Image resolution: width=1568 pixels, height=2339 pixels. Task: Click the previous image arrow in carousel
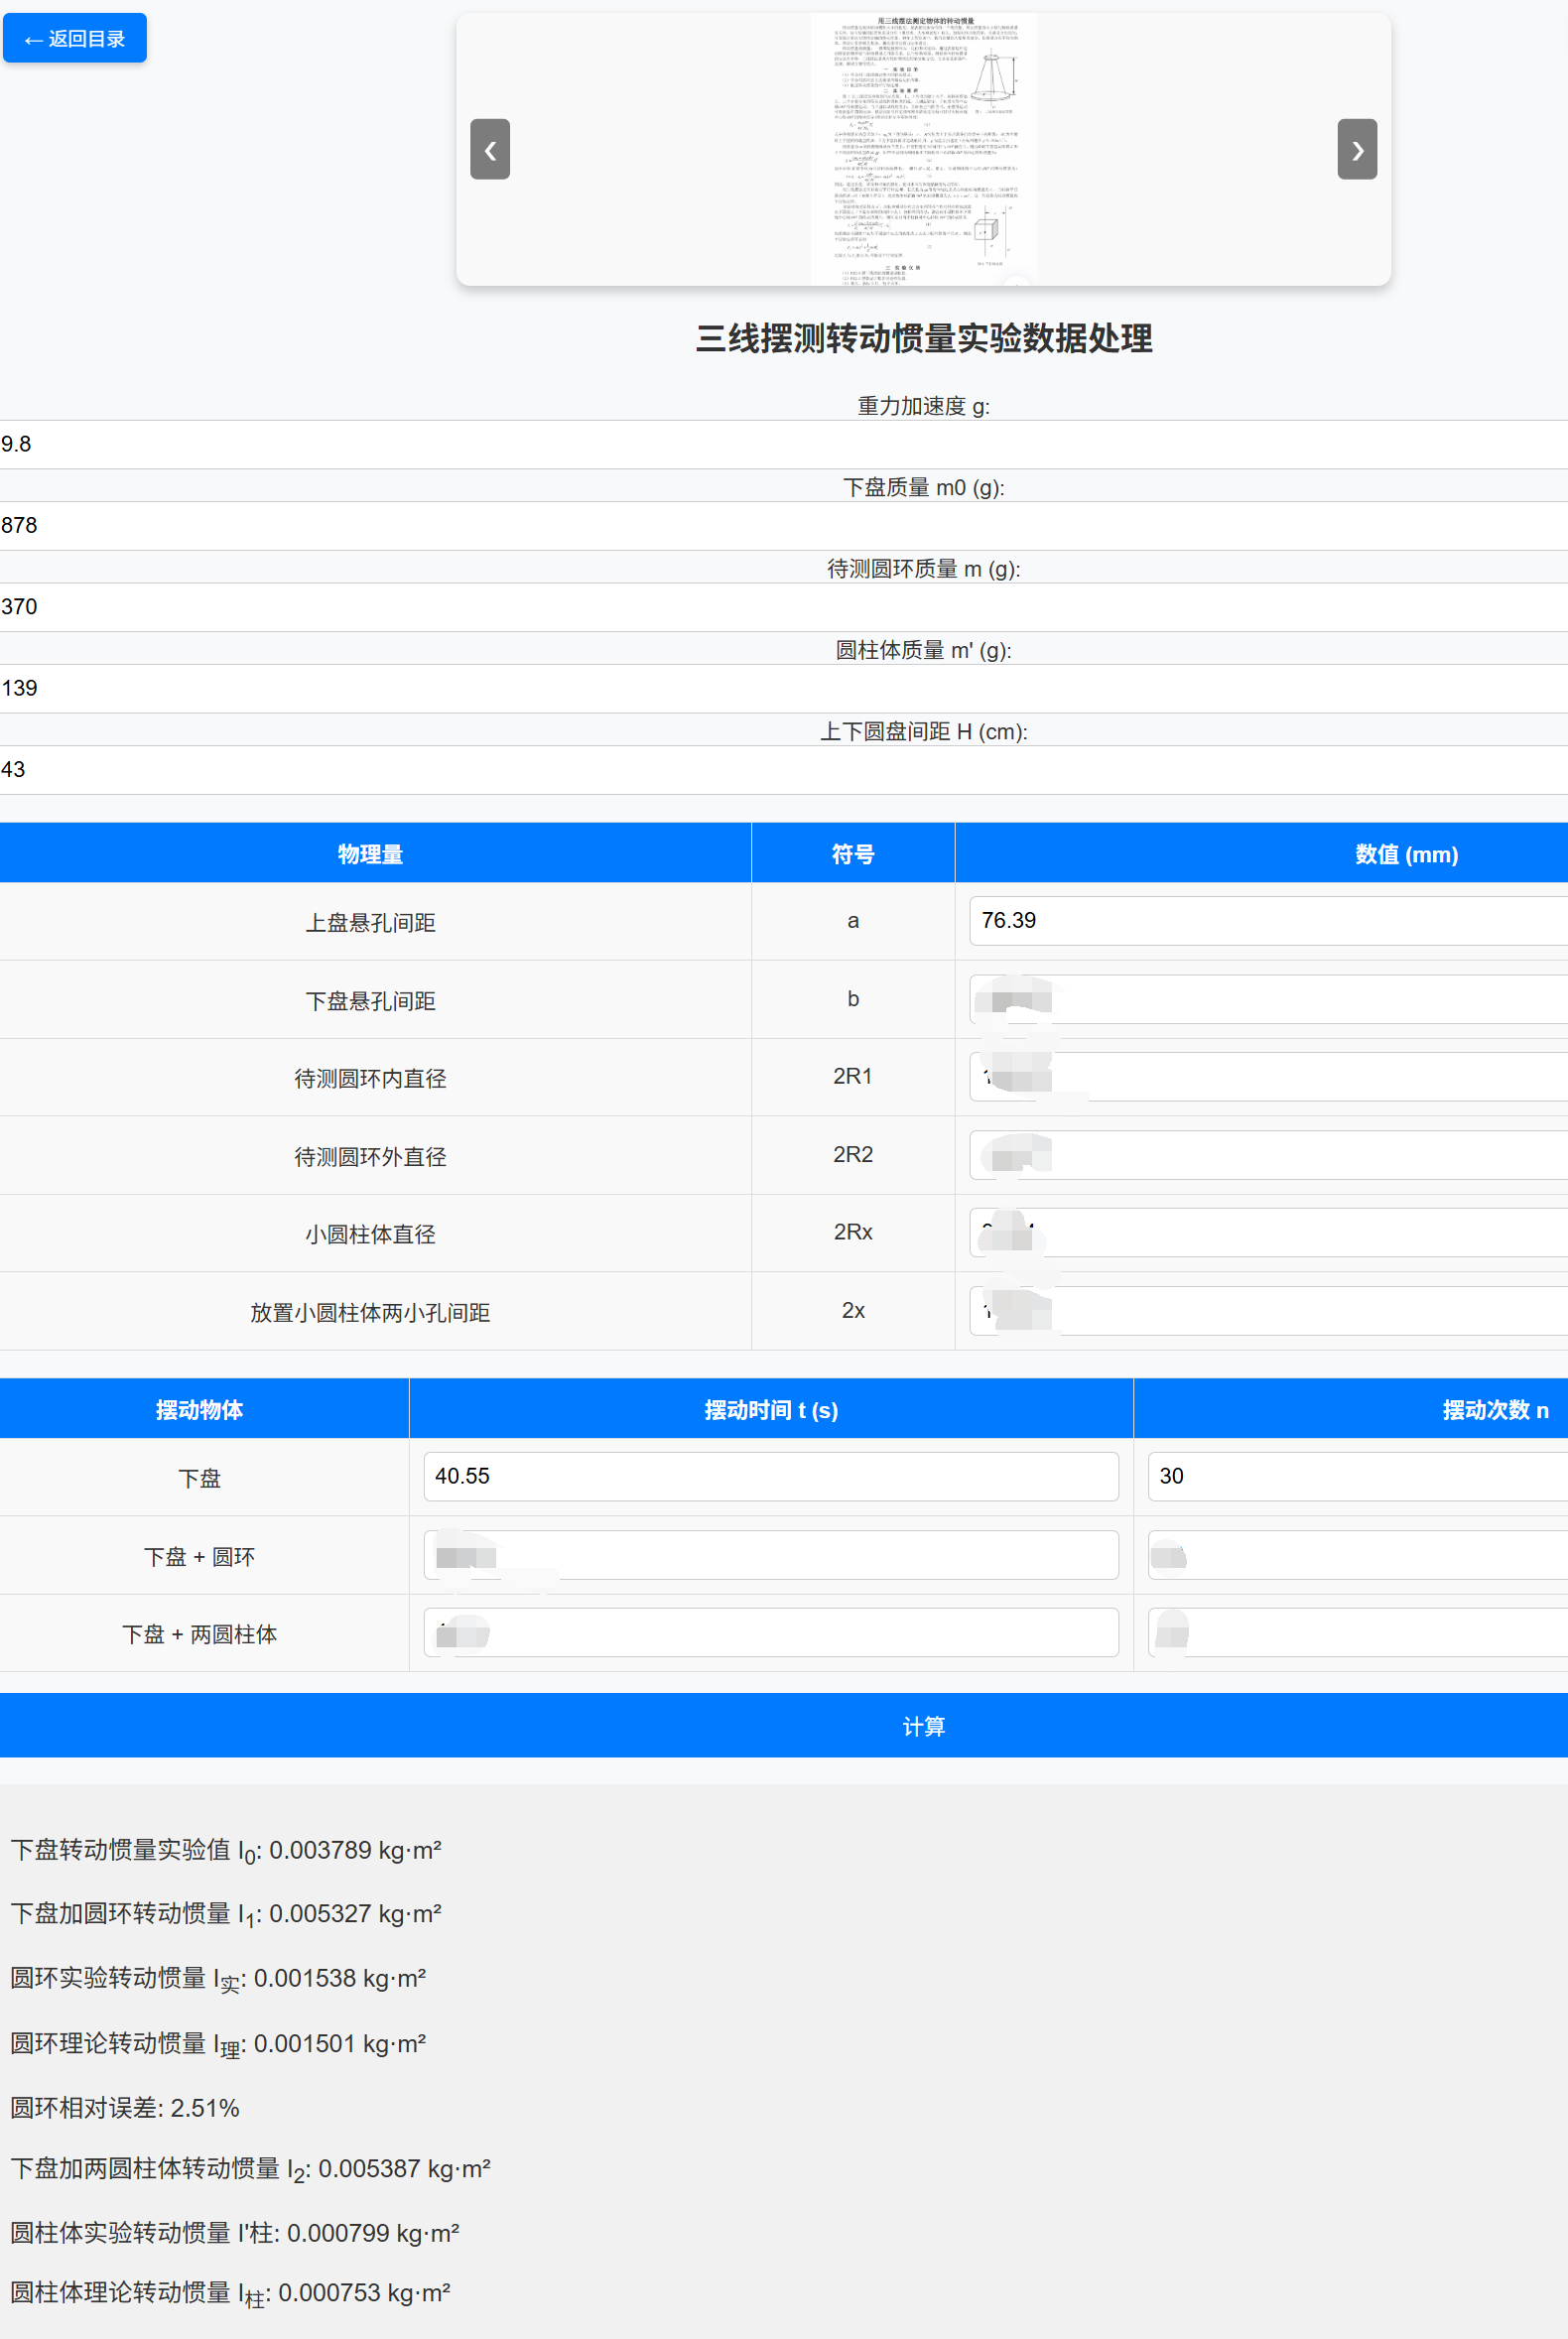[x=490, y=149]
